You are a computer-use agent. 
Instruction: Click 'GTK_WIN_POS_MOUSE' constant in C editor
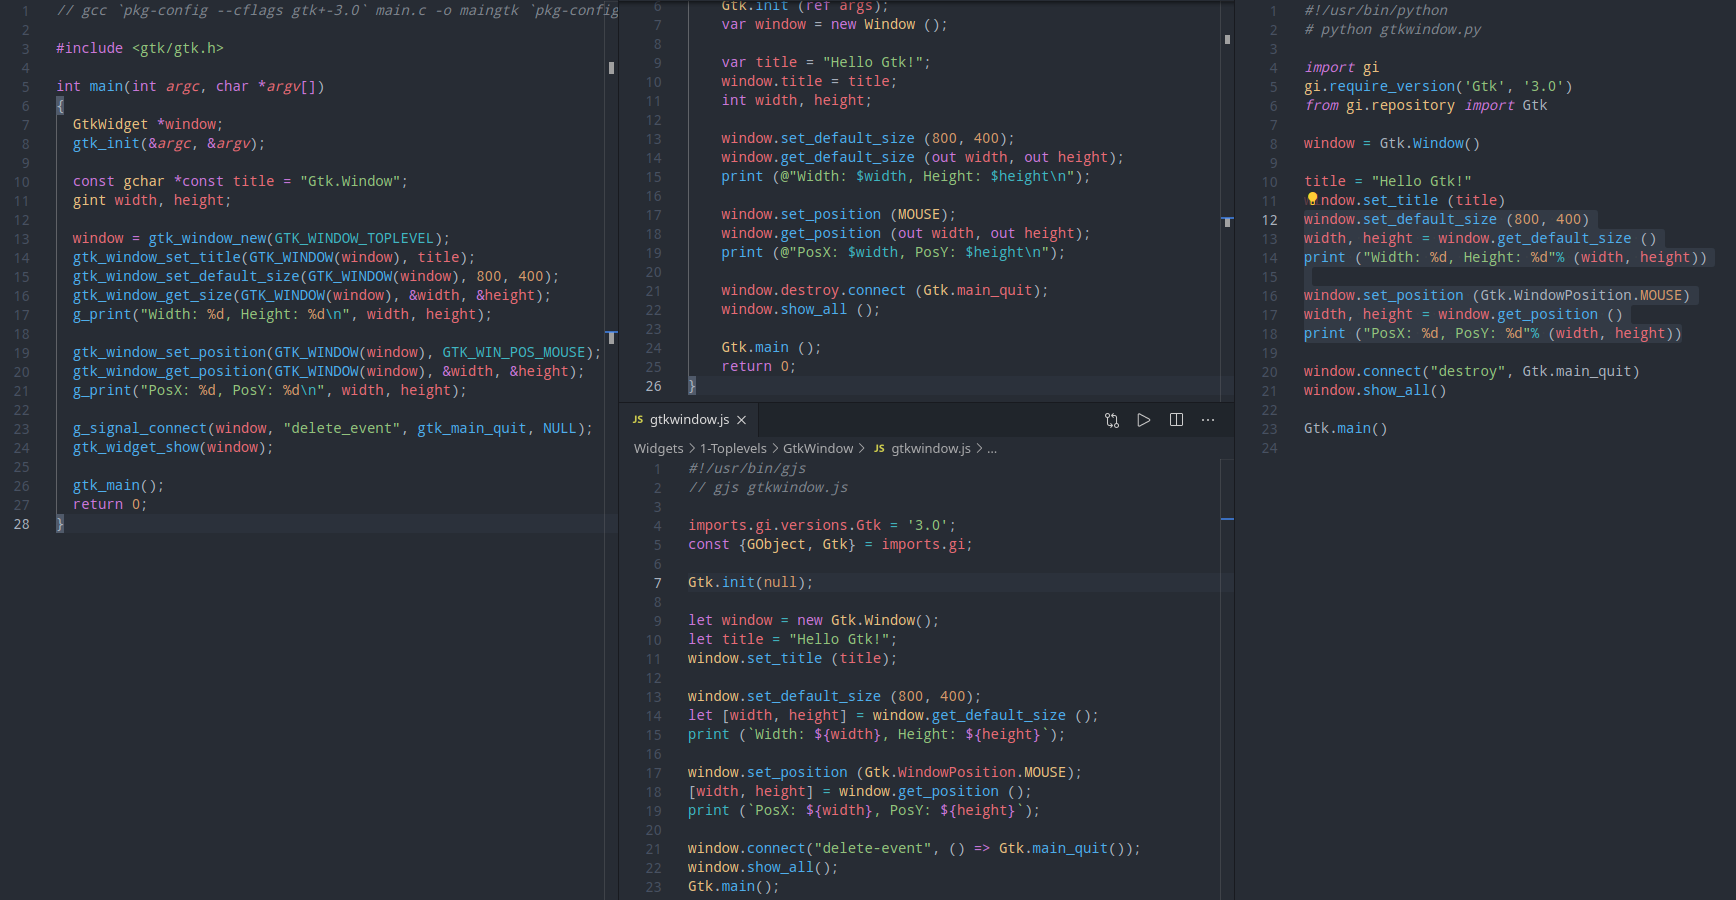pos(514,352)
